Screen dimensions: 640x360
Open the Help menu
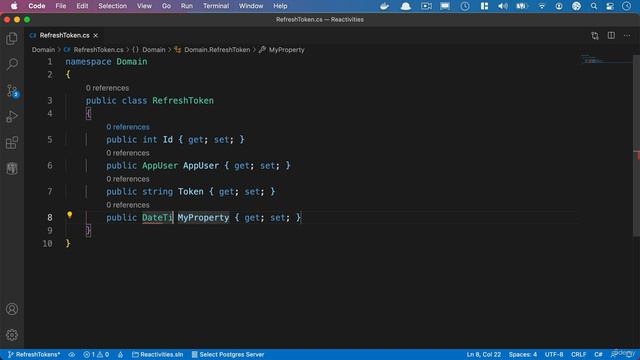click(280, 6)
